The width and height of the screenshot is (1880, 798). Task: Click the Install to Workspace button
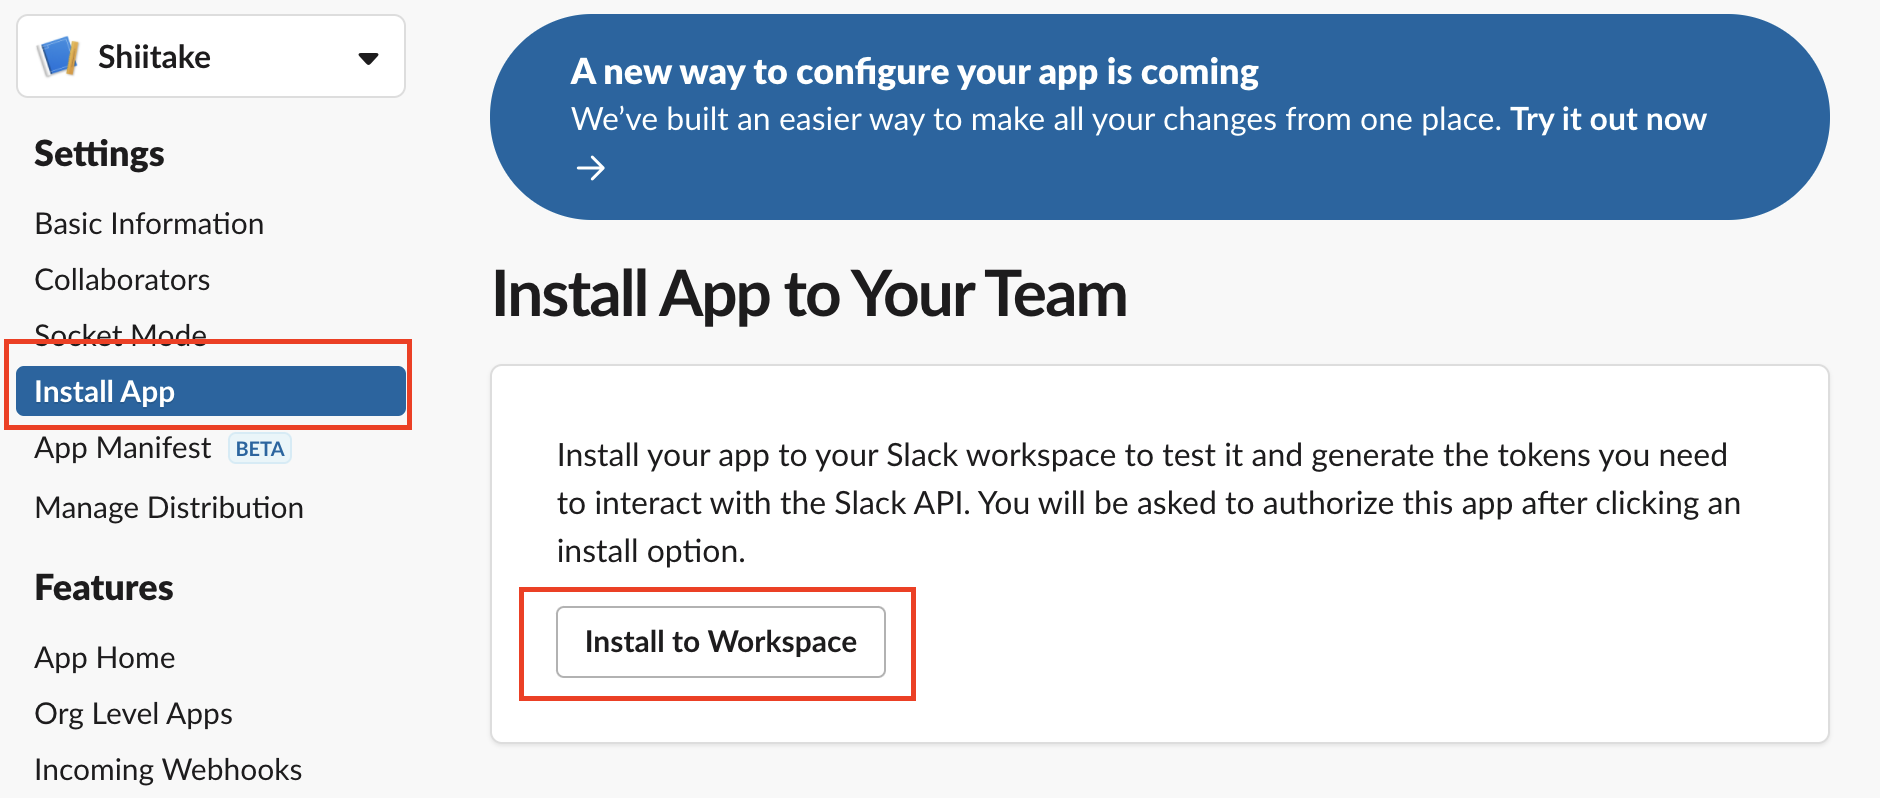[721, 642]
